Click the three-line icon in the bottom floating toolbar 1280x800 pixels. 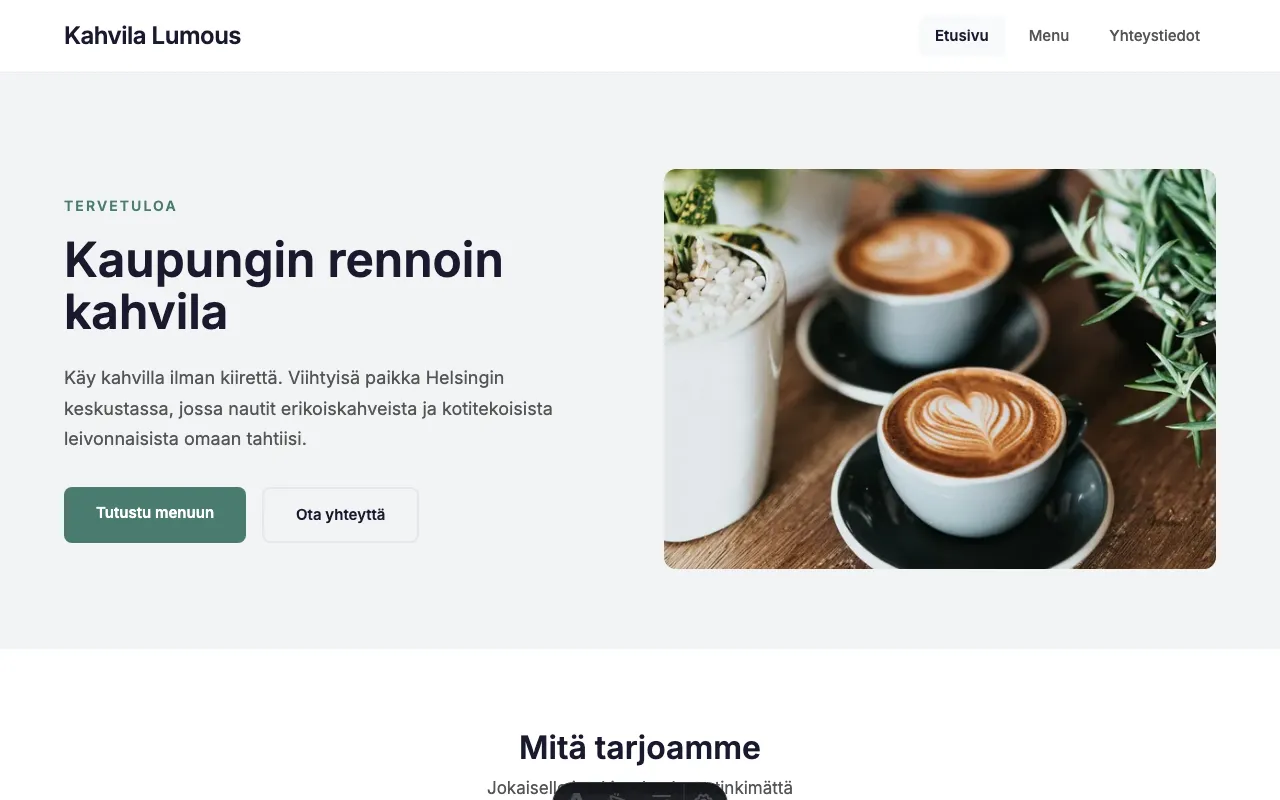661,795
